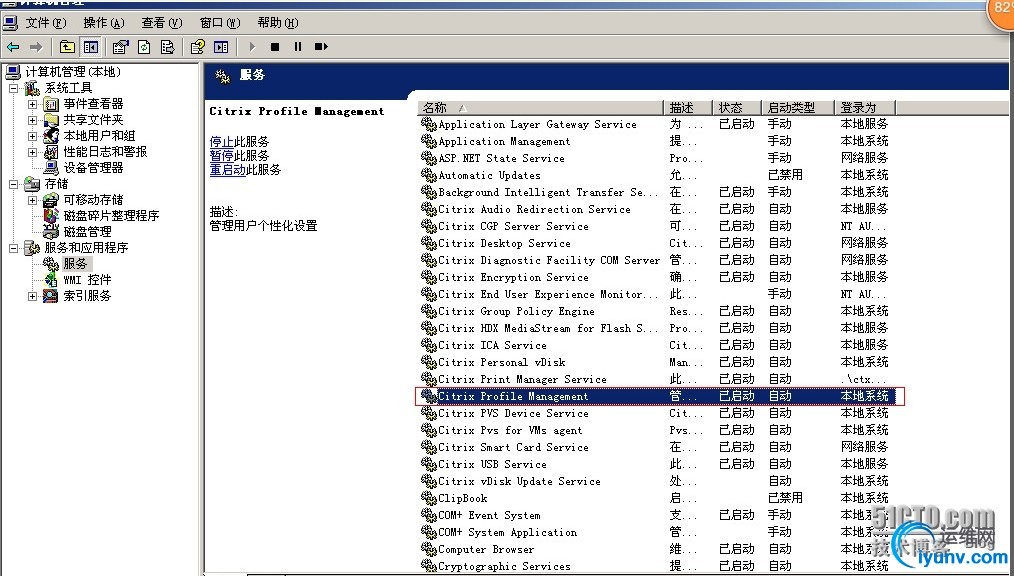
Task: Sort by the 状态 column header
Action: pos(737,107)
